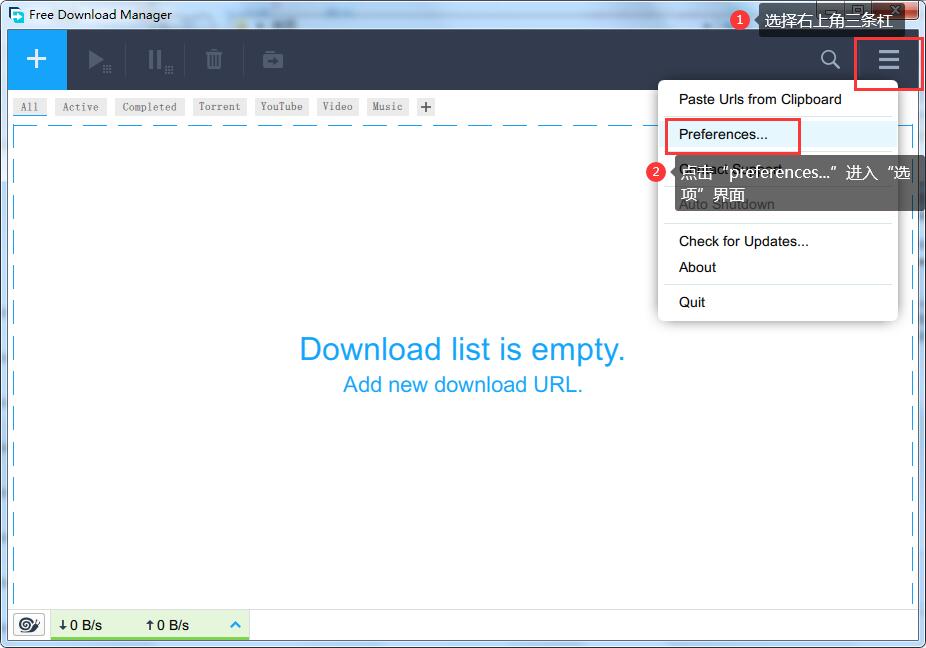926x648 pixels.
Task: Show the Completed downloads tab
Action: click(149, 107)
